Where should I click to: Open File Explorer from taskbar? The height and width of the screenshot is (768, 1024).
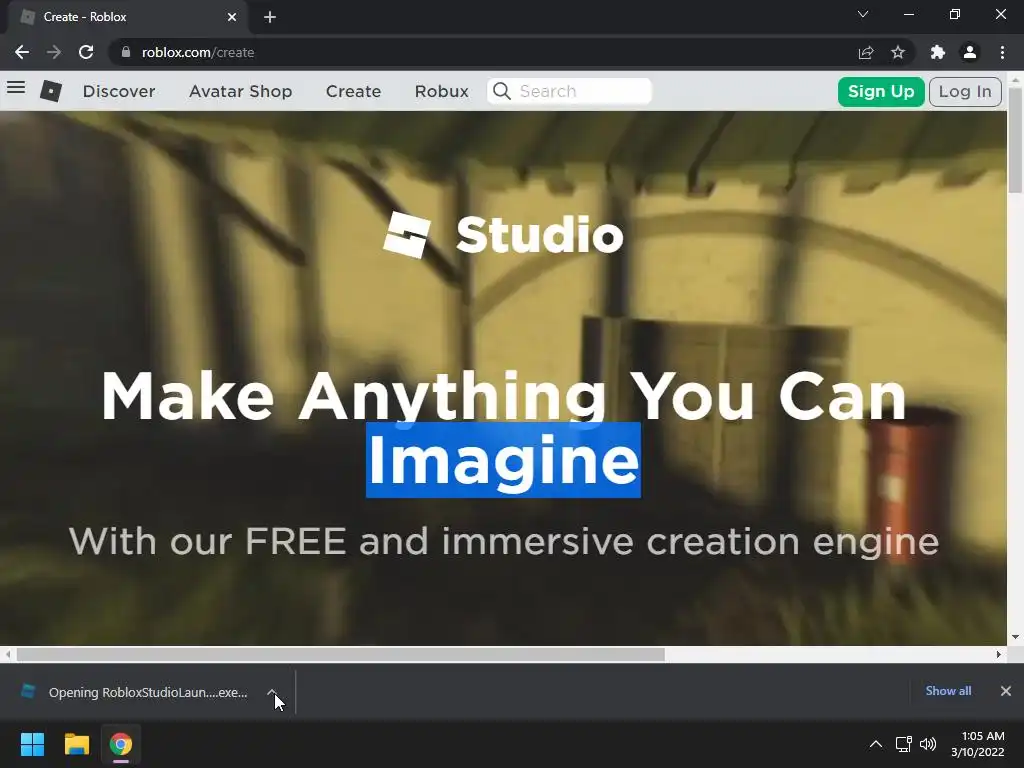(76, 744)
